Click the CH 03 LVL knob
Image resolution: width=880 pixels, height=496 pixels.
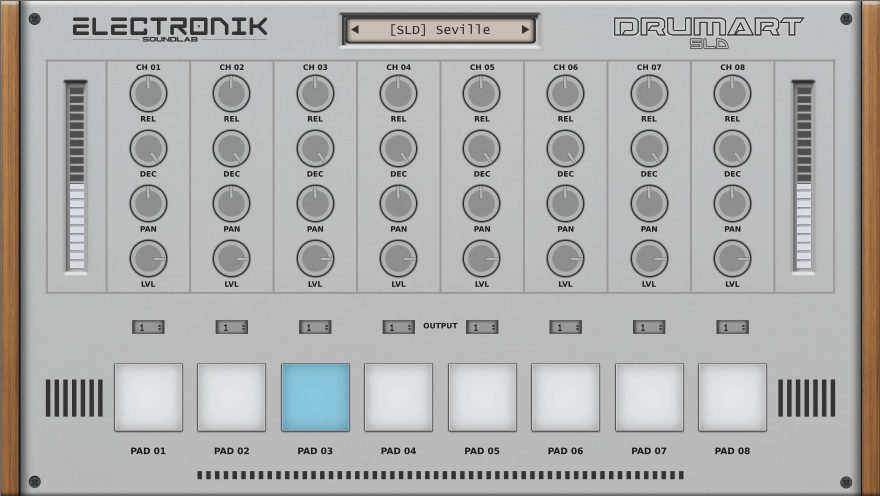(315, 259)
